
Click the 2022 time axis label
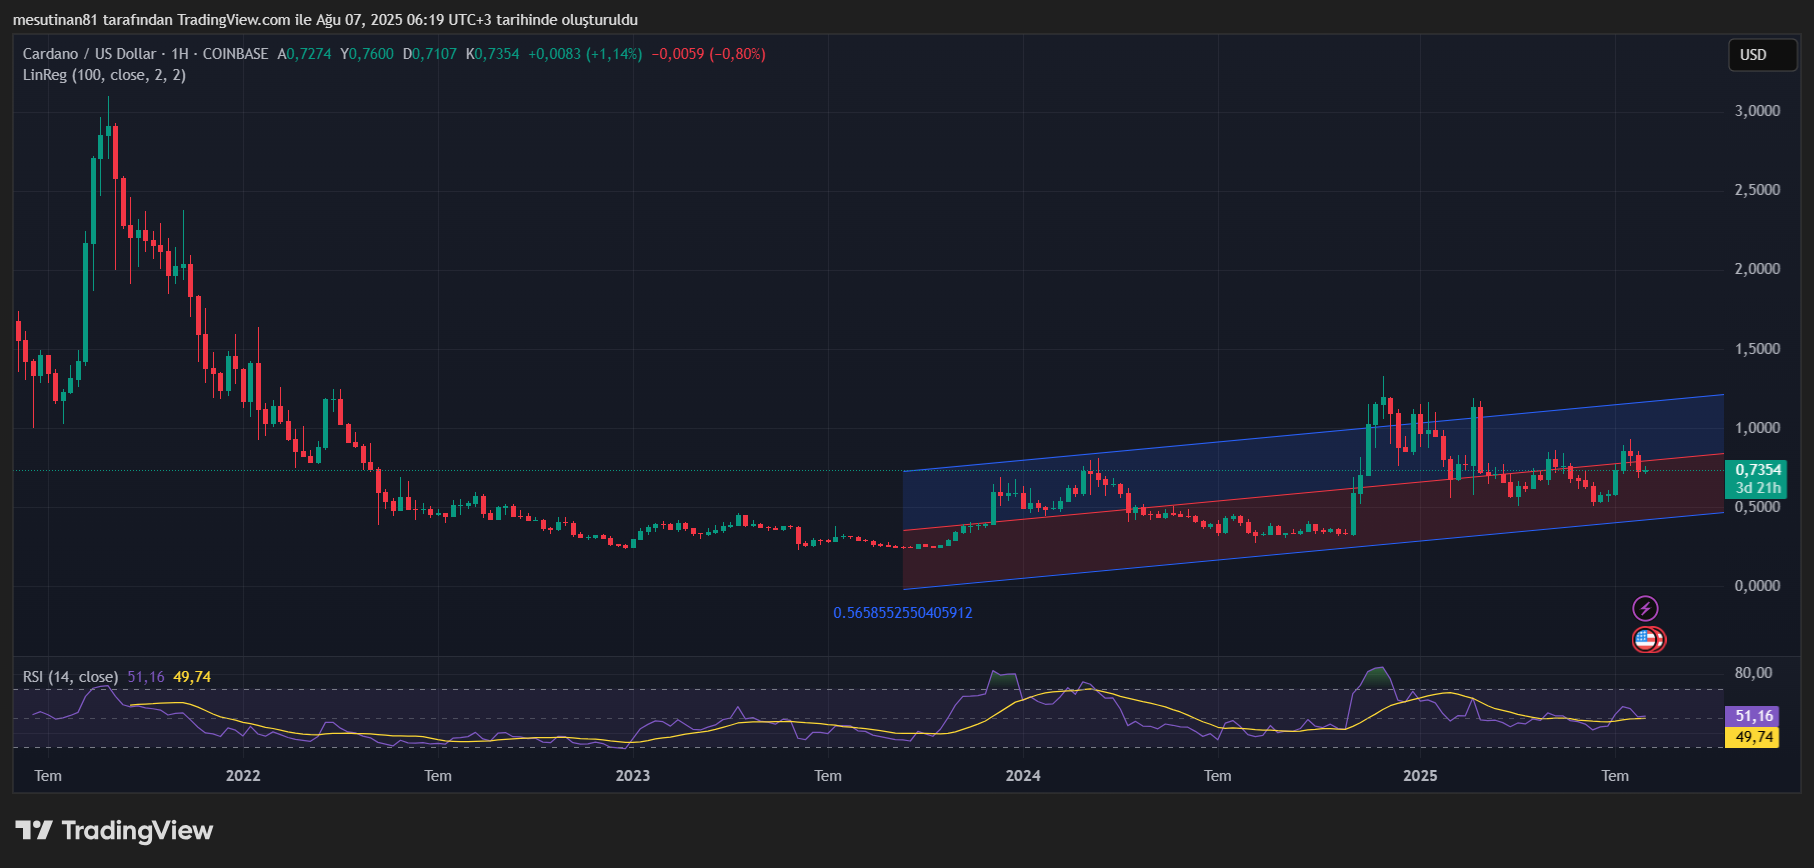(x=243, y=776)
